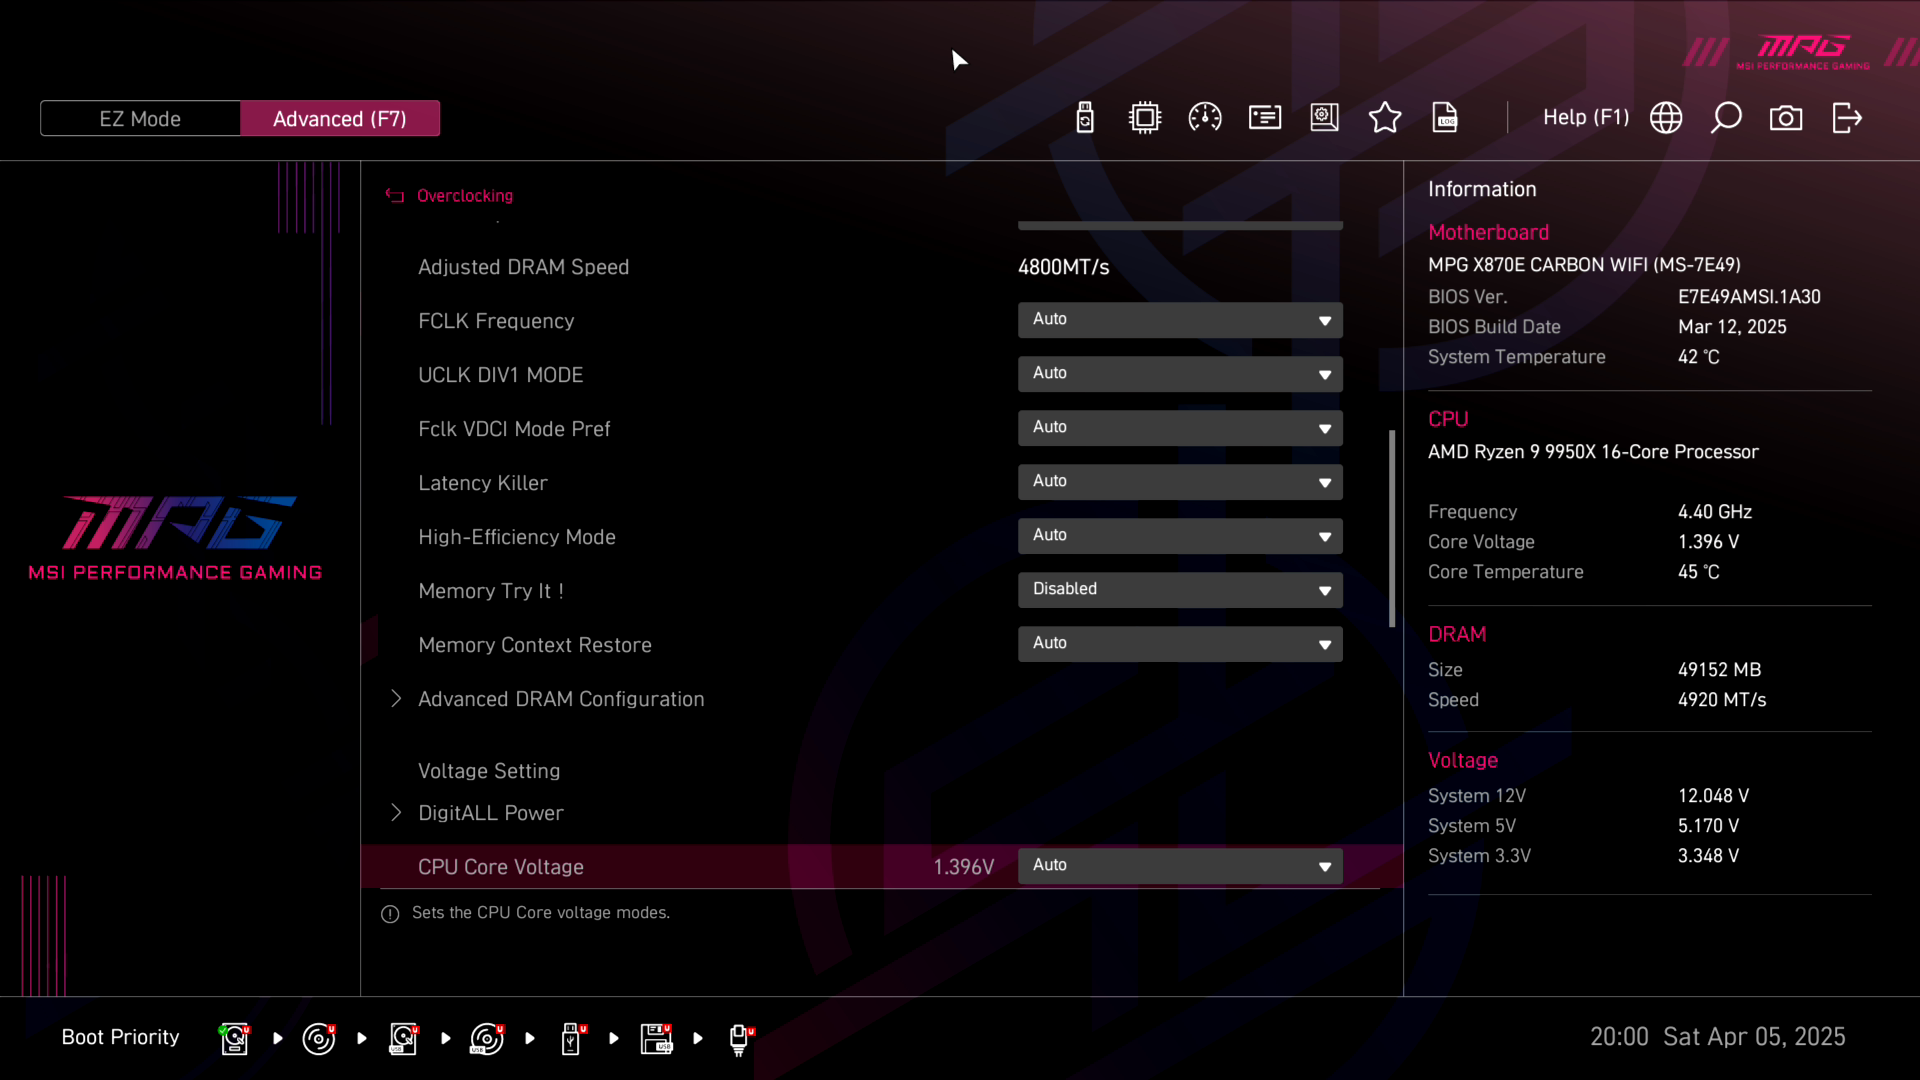The width and height of the screenshot is (1920, 1080).
Task: Open the CPU Core Voltage dropdown
Action: click(1180, 866)
